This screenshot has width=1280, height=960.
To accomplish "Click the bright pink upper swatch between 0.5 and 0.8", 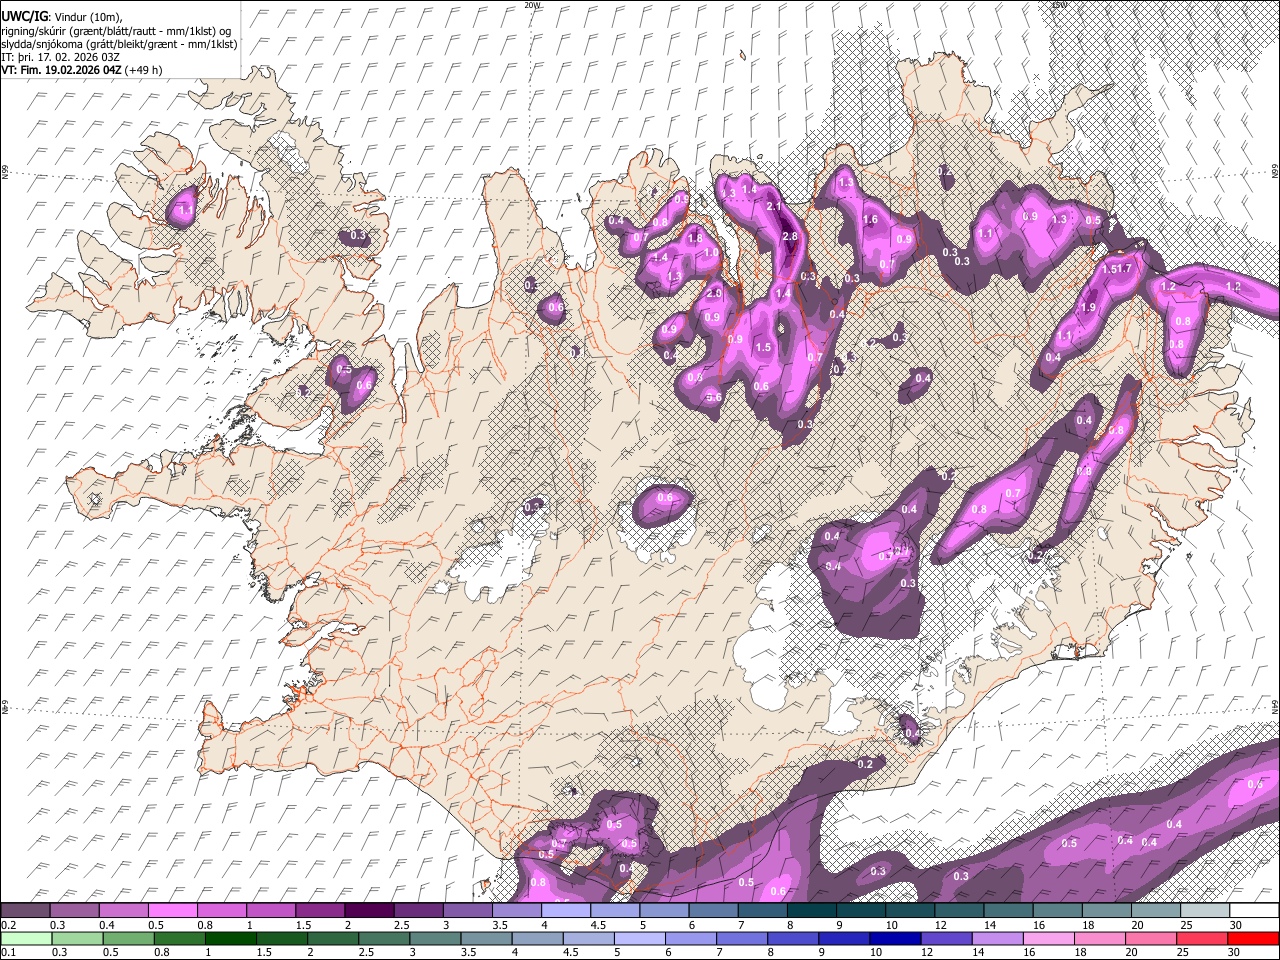I will click(172, 911).
